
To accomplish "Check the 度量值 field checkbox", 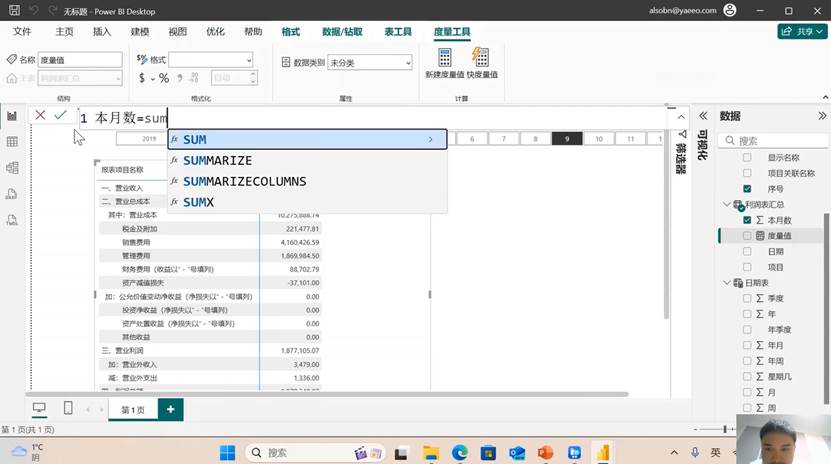I will (747, 236).
